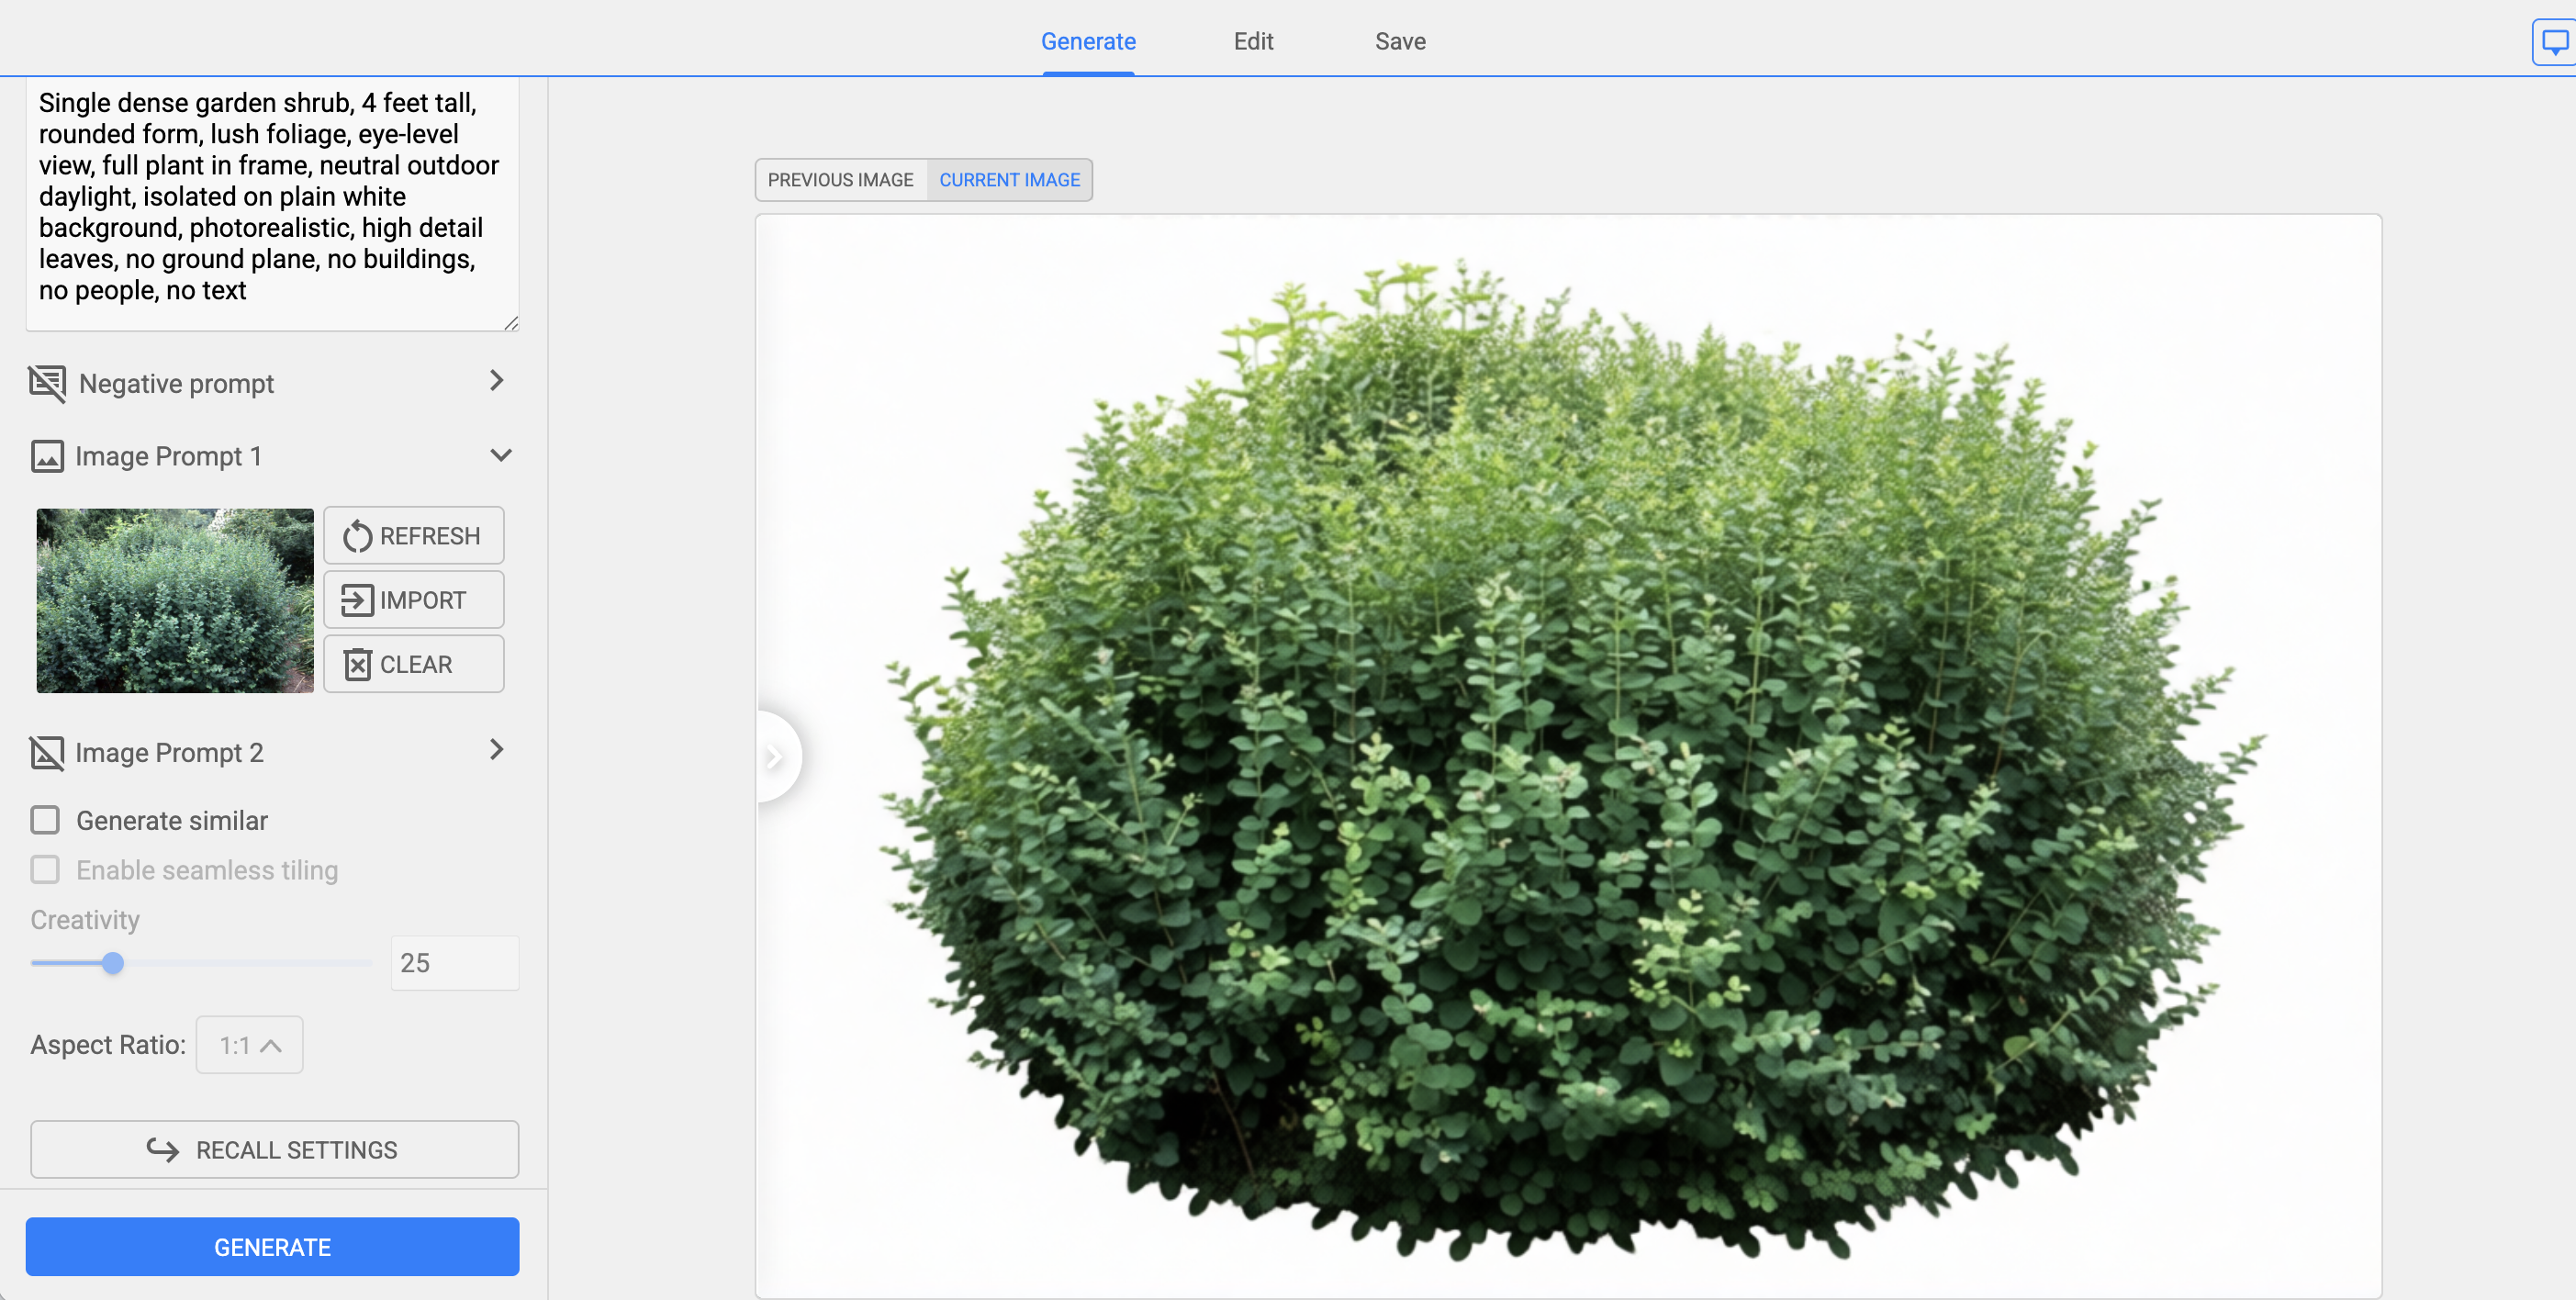
Task: Toggle the Enable seamless tiling checkbox
Action: pyautogui.click(x=45, y=869)
